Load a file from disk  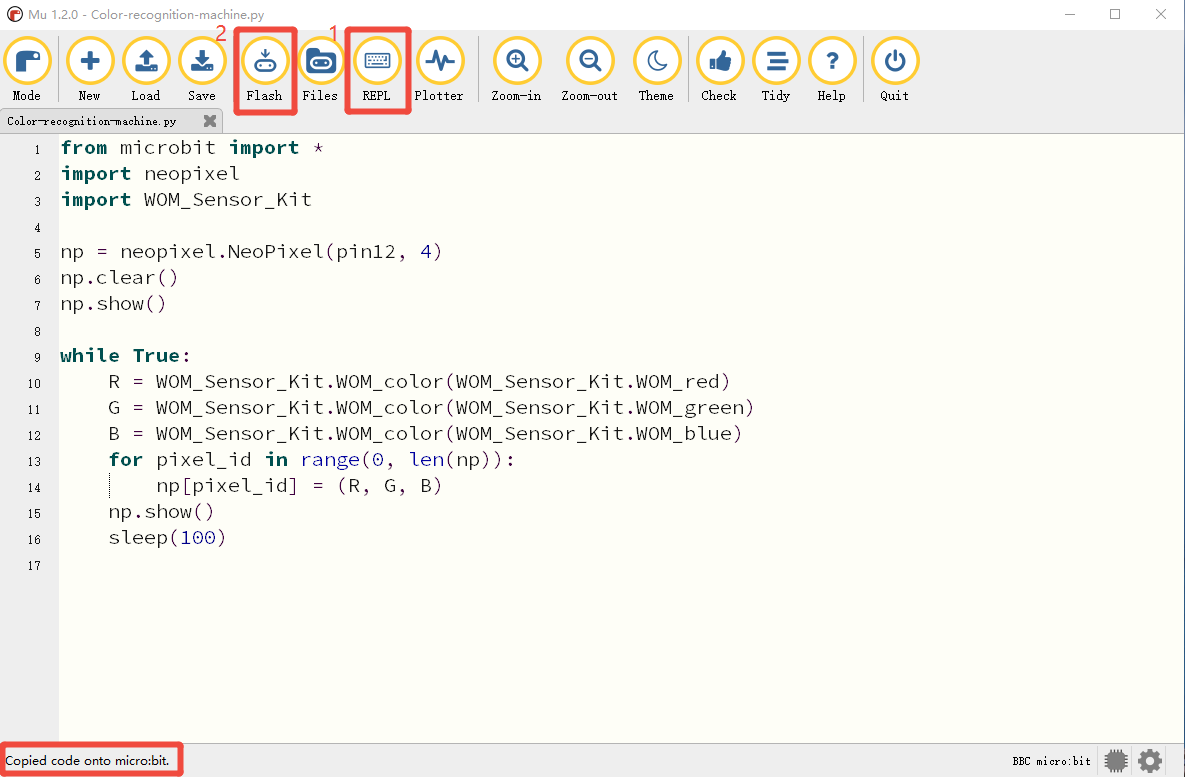point(146,70)
